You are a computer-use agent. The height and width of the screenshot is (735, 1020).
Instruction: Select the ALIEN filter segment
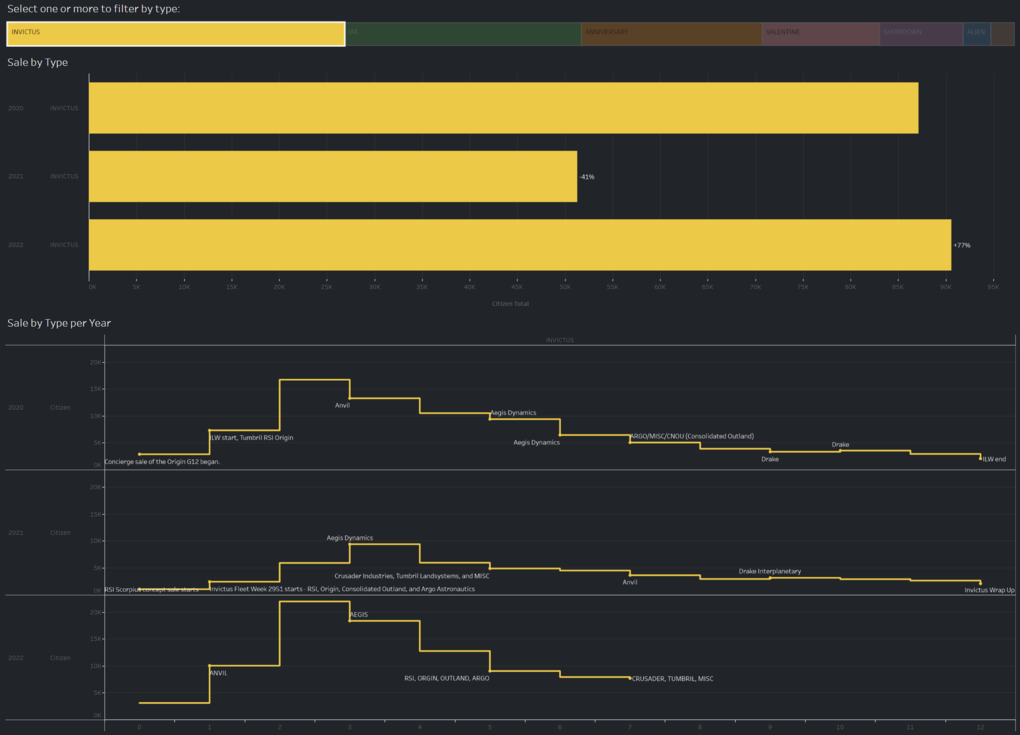click(x=977, y=33)
